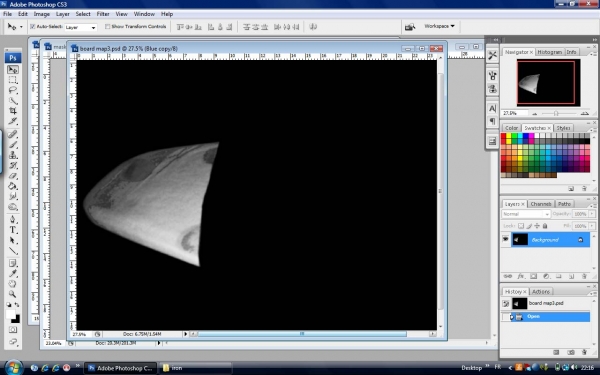Open the layer Fill slider arrow

(x=592, y=226)
